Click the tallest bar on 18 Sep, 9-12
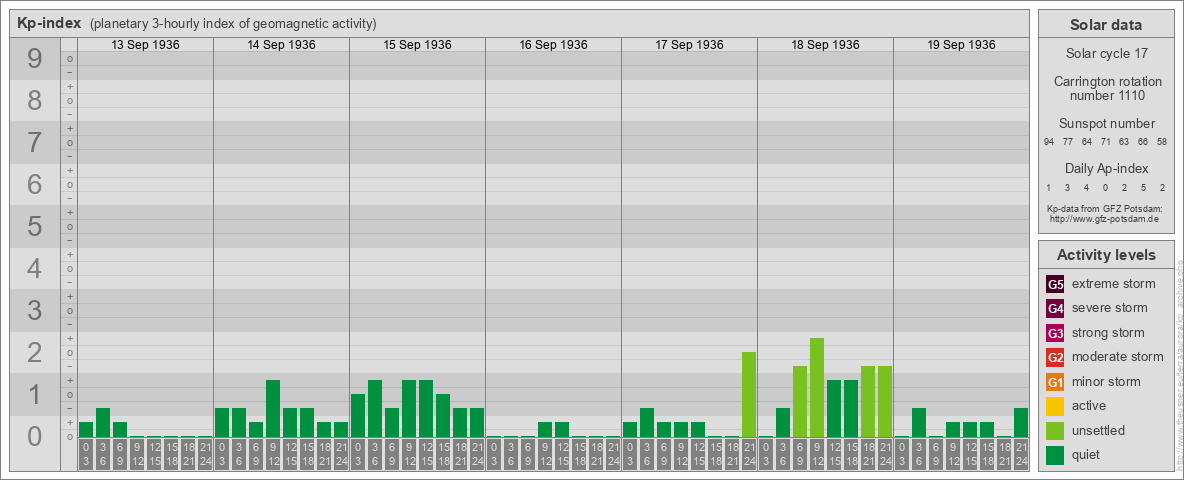Viewport: 1184px width, 480px height. [x=816, y=388]
